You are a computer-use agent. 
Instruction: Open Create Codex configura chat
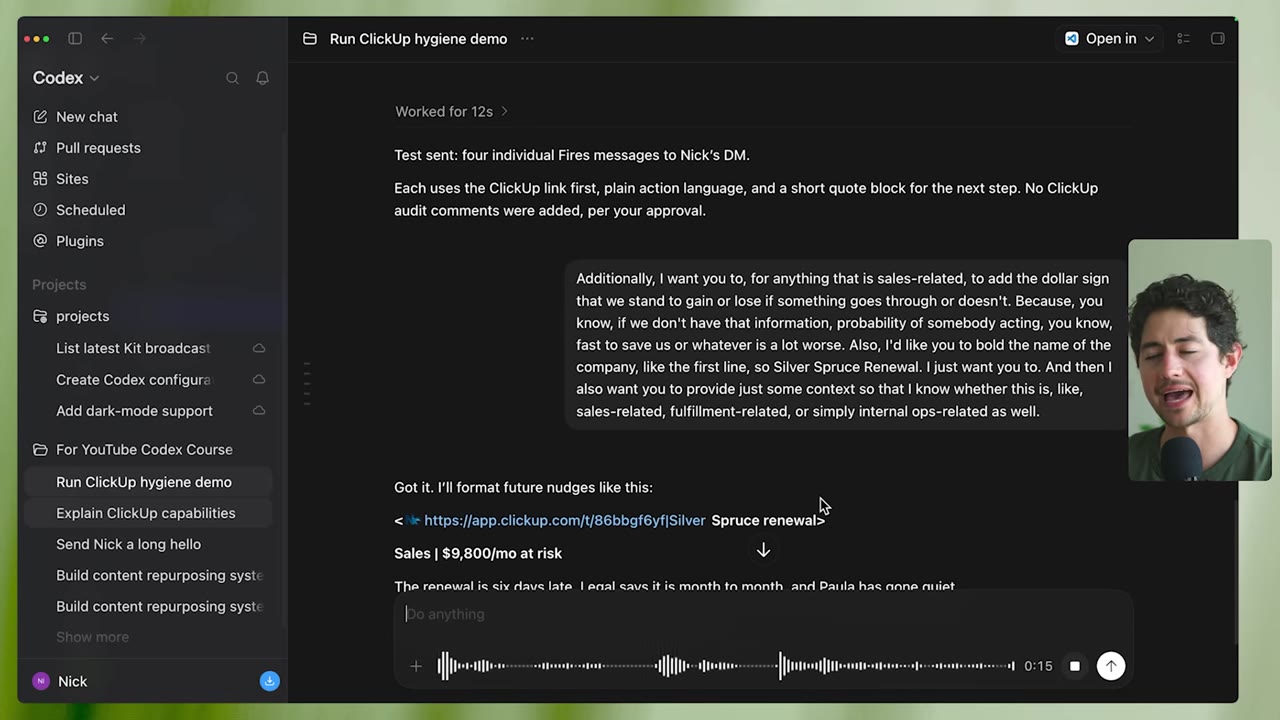(x=133, y=380)
